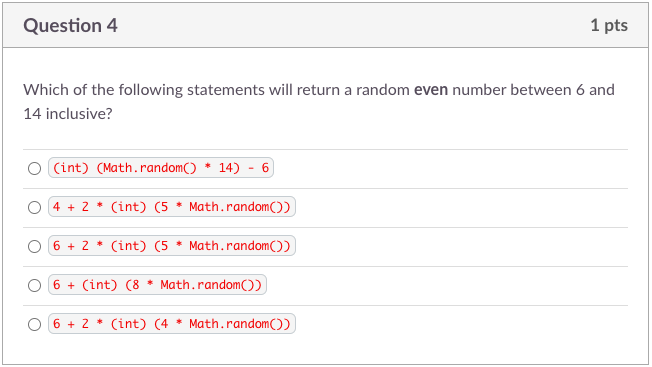The height and width of the screenshot is (367, 652).
Task: Select radio for 6 + (int) (8 * Math.random())
Action: coord(35,286)
